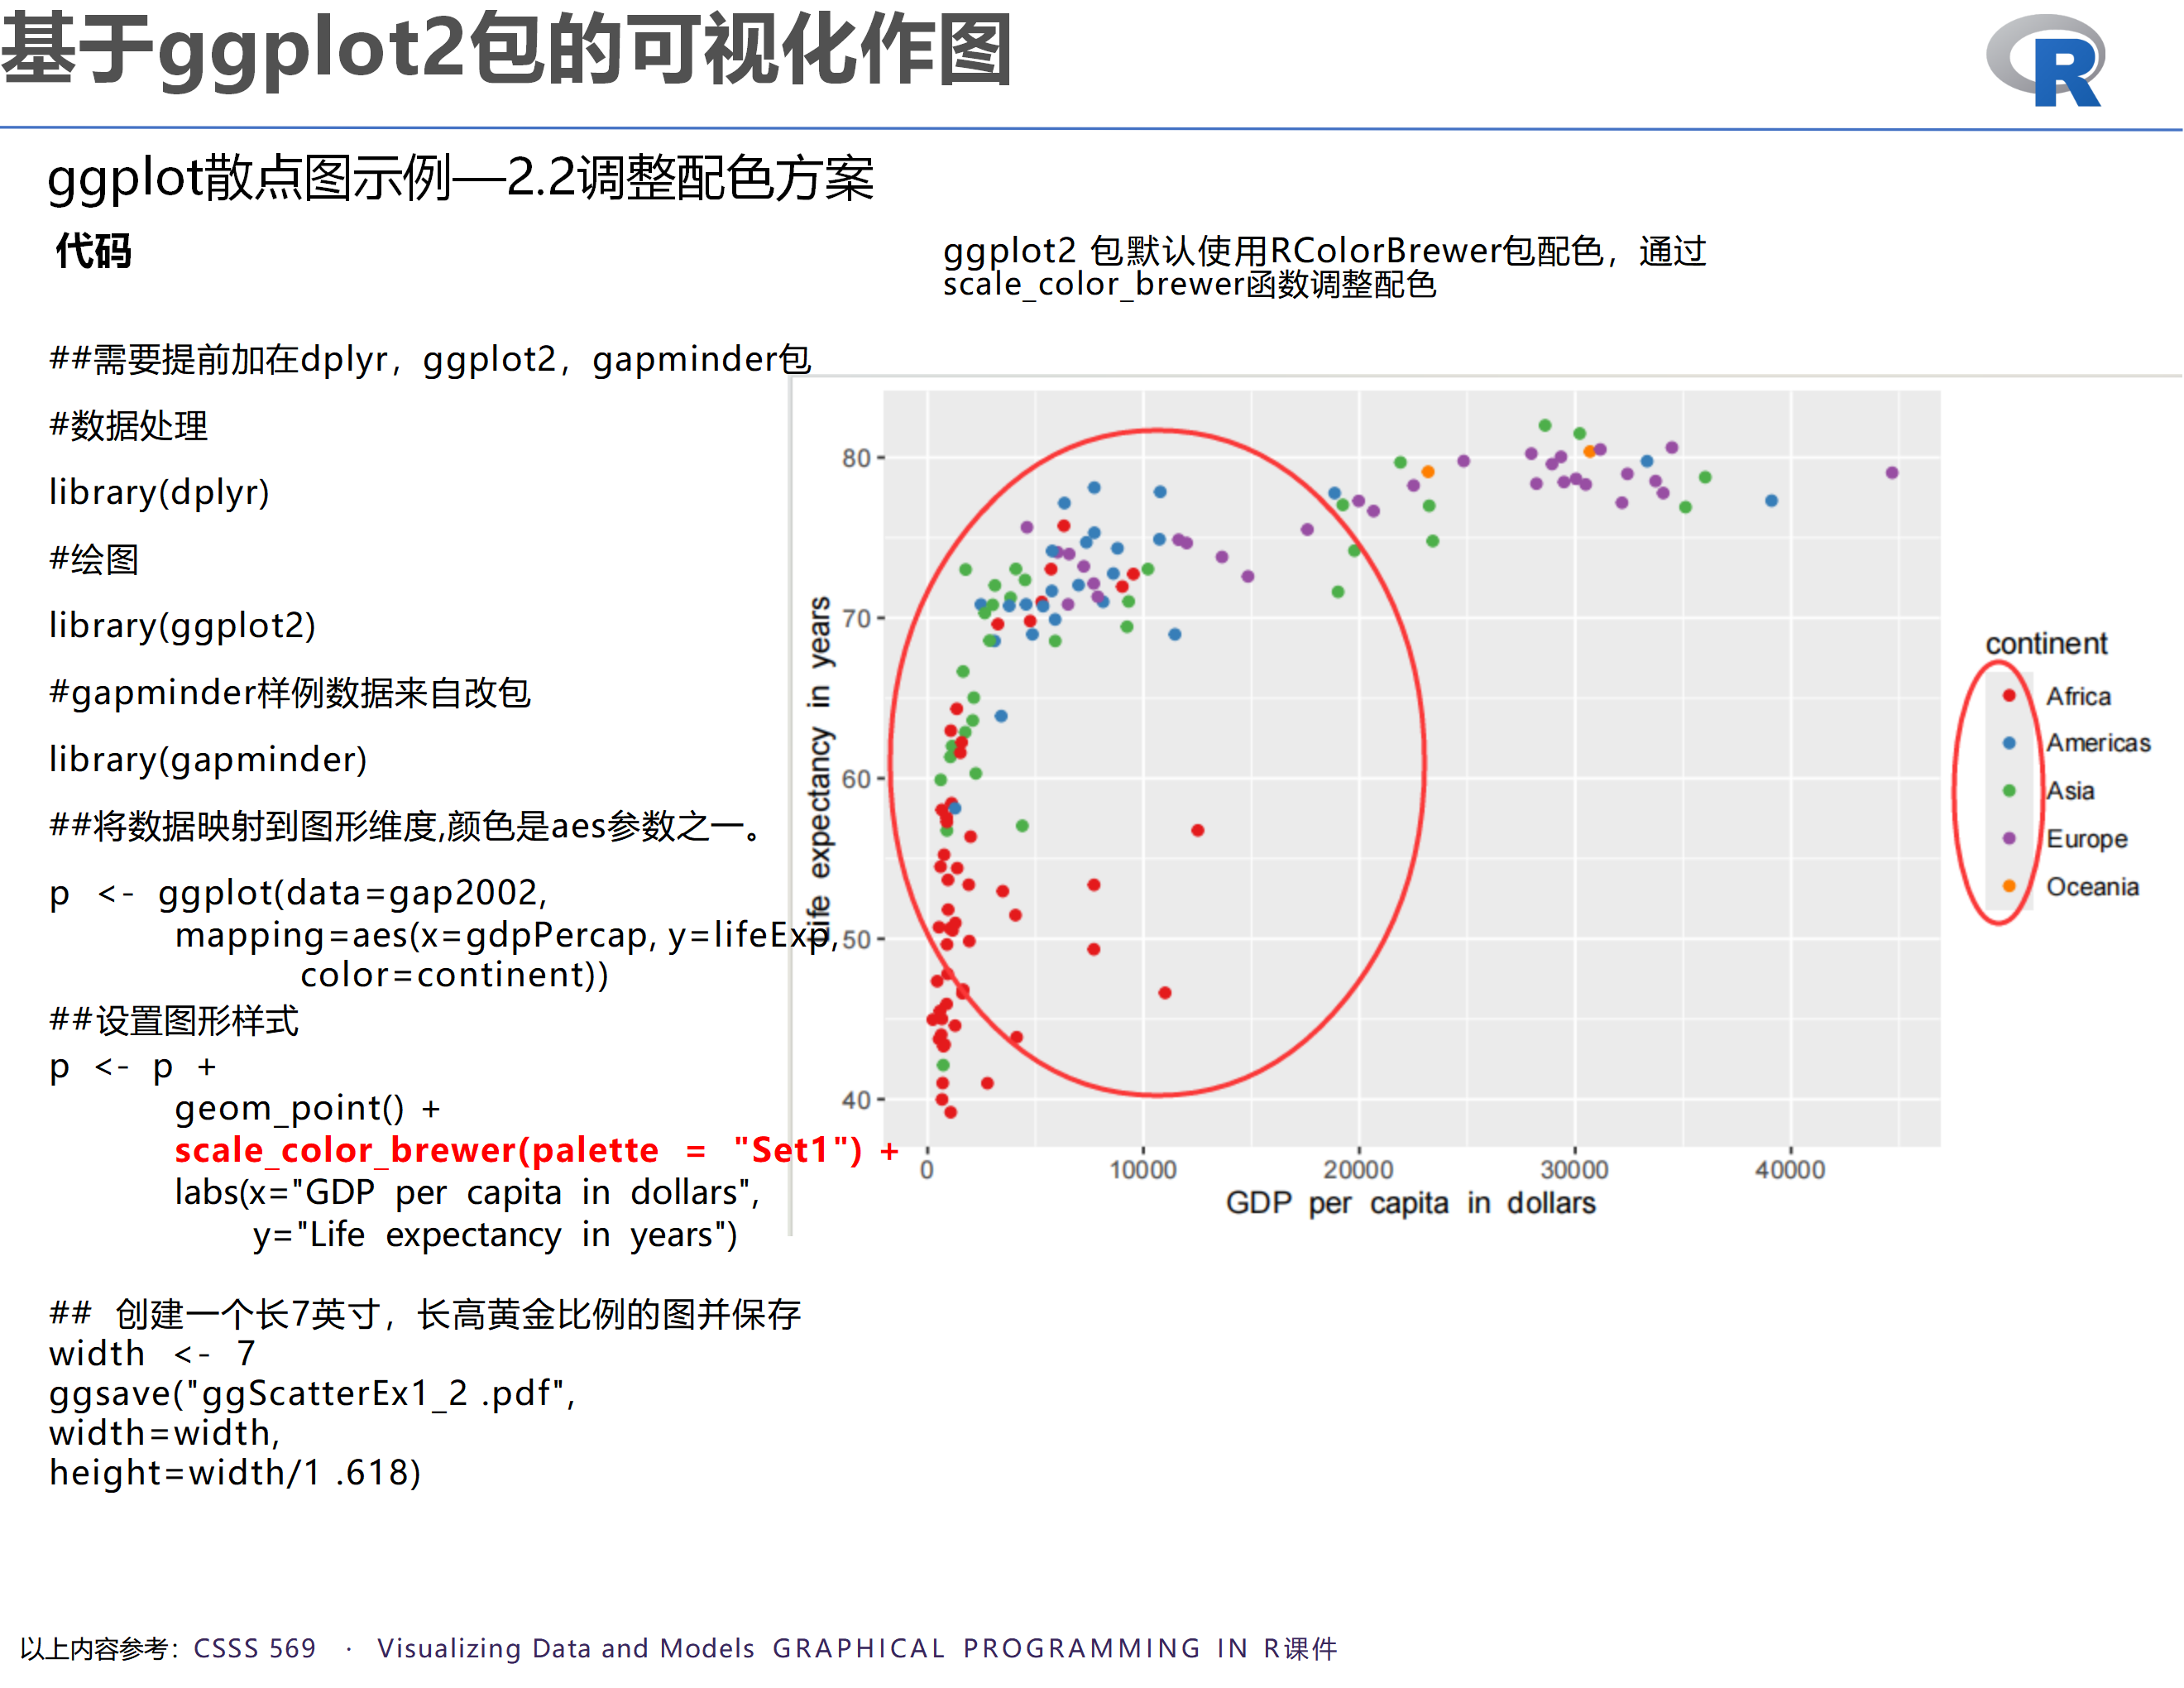
Task: Click the comment "##将数据映射到图形维度,颜色是aes参数之一。"
Action: (408, 827)
